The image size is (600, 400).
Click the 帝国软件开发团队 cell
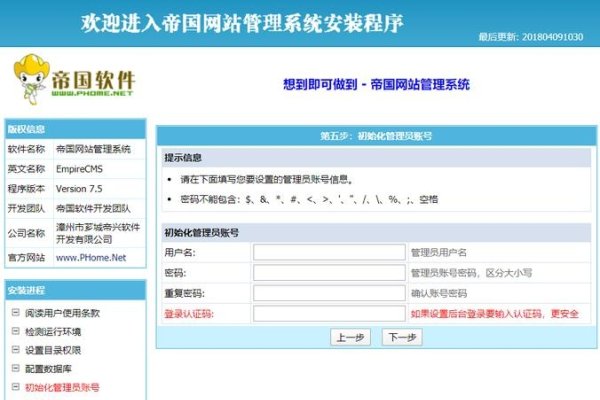93,209
